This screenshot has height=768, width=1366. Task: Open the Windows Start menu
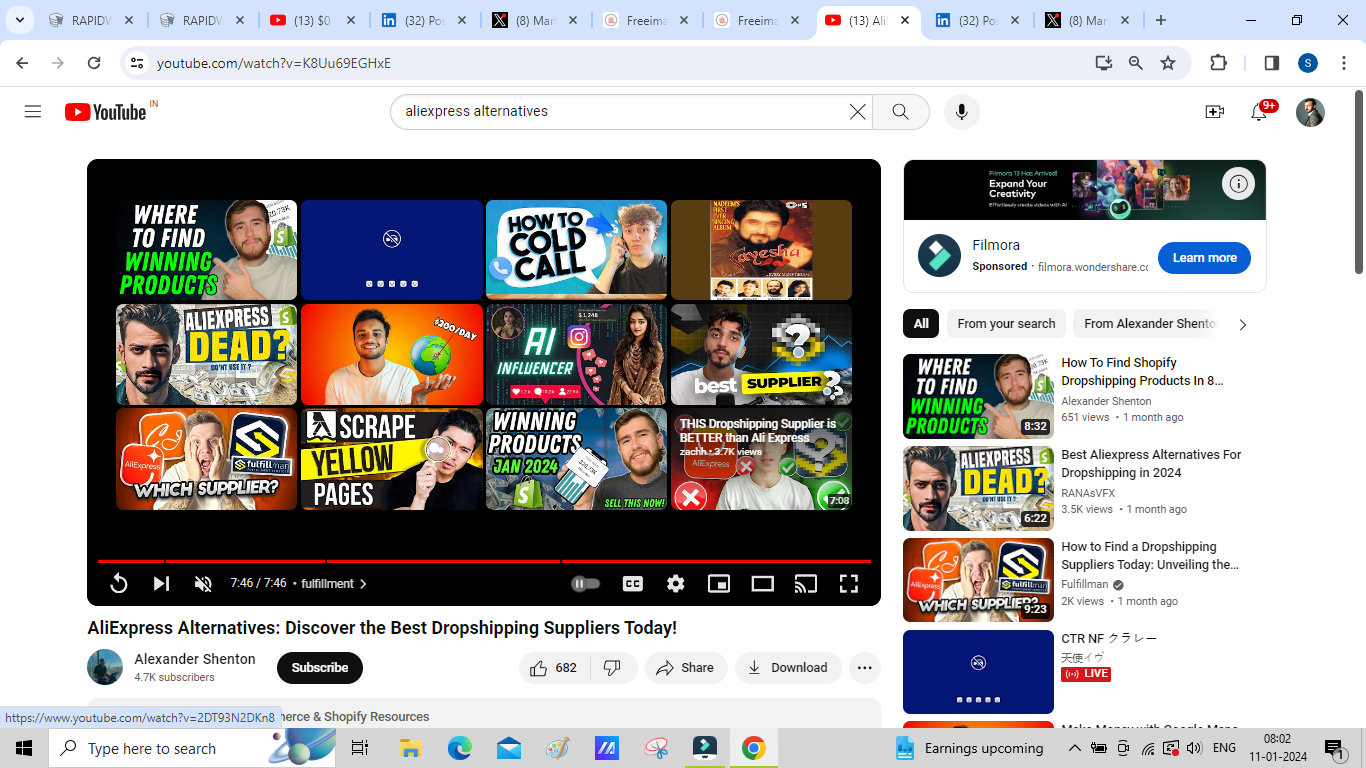23,748
